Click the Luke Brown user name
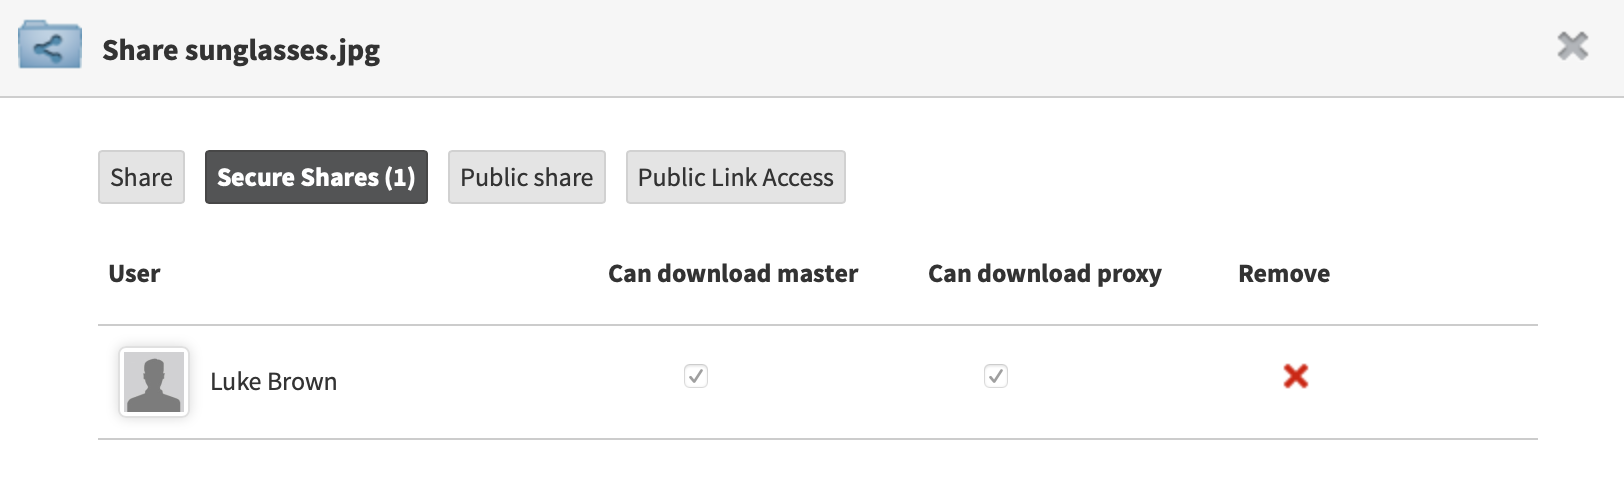Viewport: 1624px width, 496px height. 273,382
